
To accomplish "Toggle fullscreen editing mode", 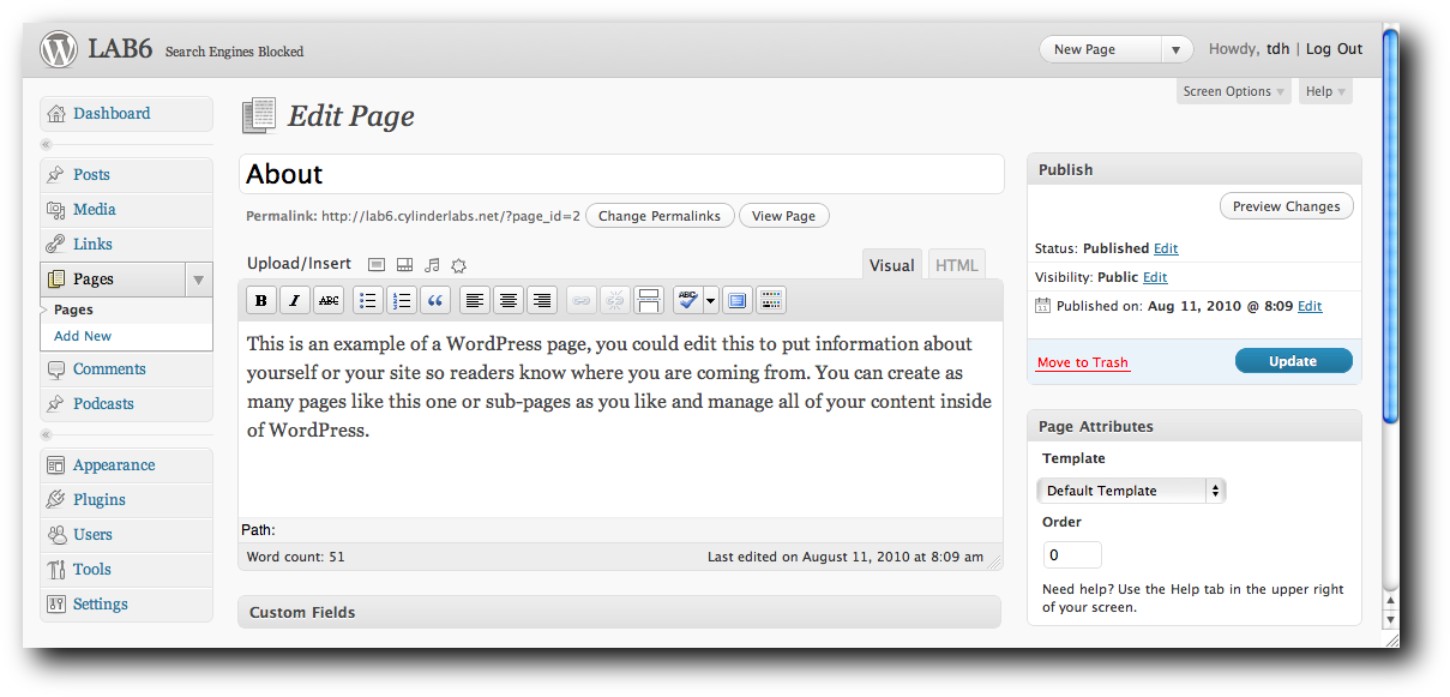I will point(737,300).
